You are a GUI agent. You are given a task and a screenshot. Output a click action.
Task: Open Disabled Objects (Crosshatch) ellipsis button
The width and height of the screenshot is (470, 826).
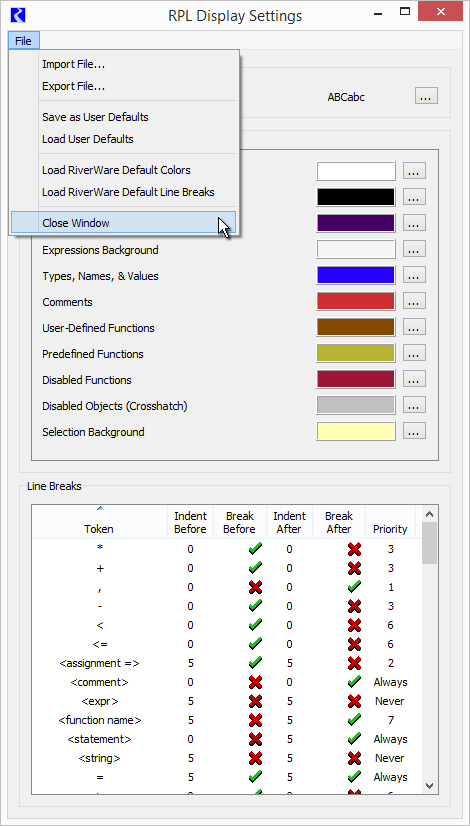tap(414, 405)
